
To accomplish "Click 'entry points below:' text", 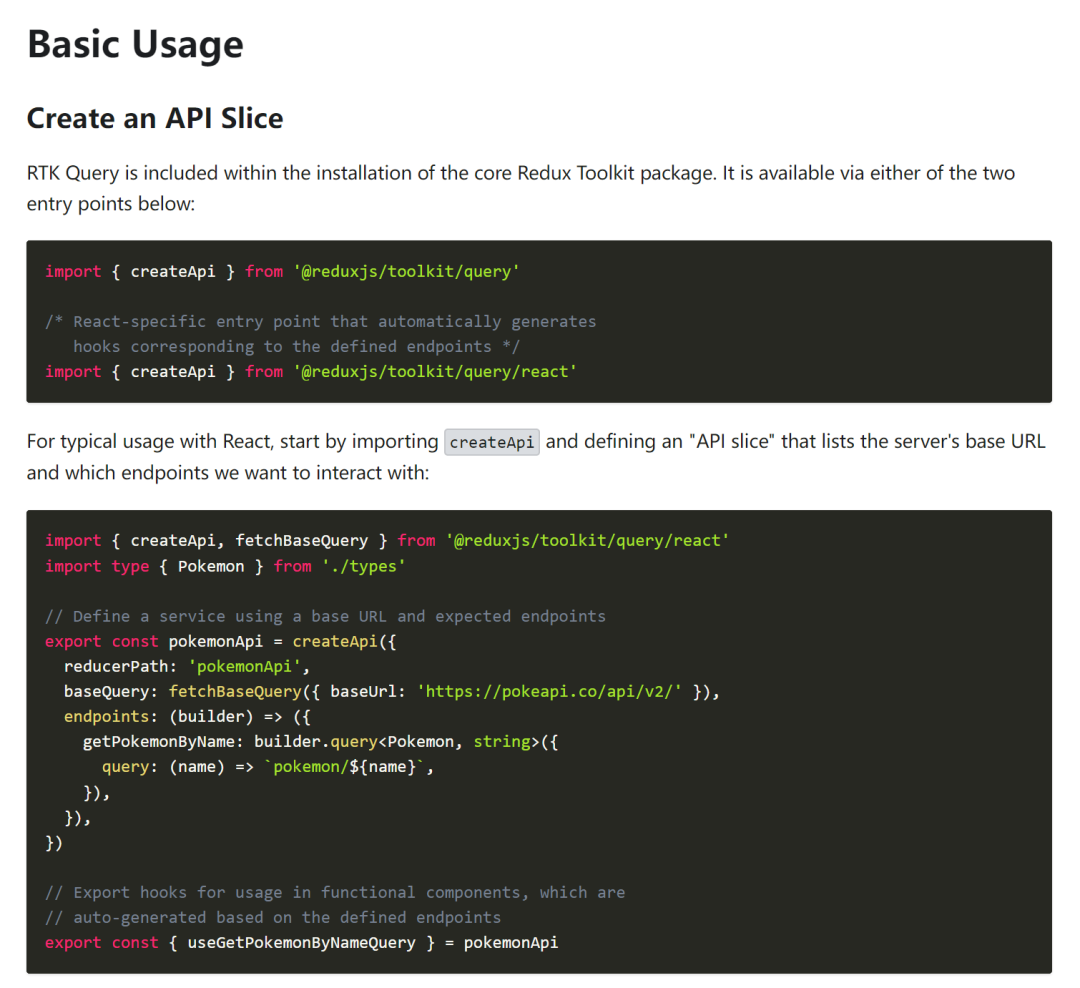I will click(x=111, y=204).
